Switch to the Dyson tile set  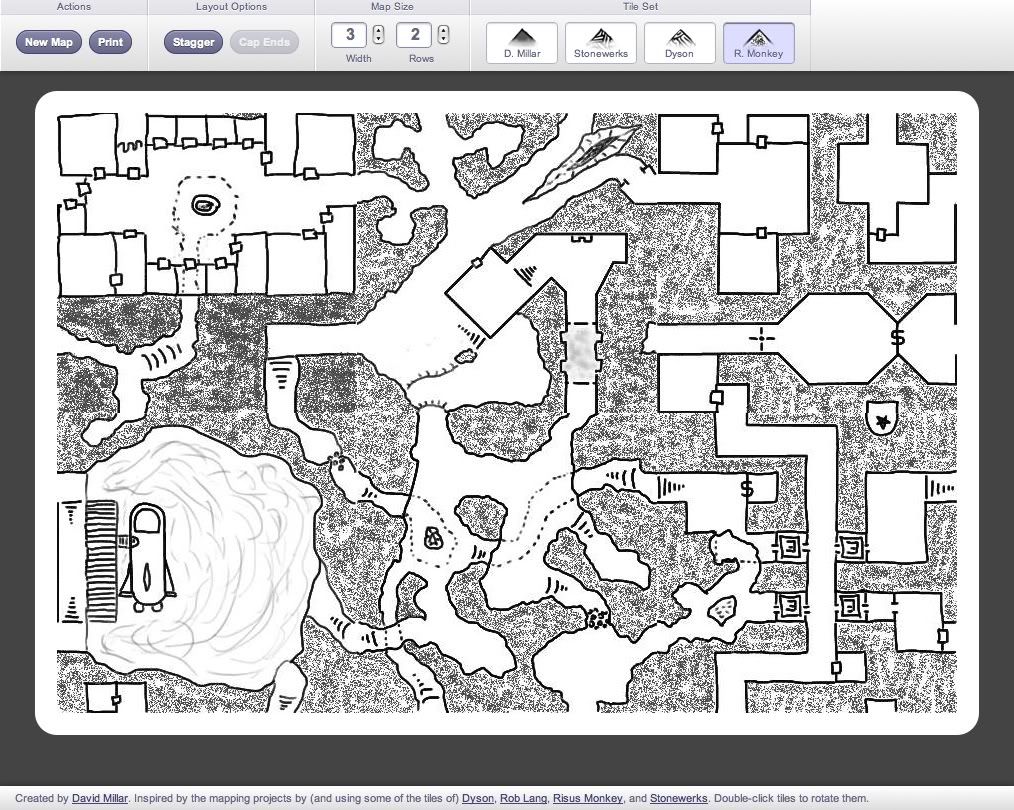coord(679,43)
